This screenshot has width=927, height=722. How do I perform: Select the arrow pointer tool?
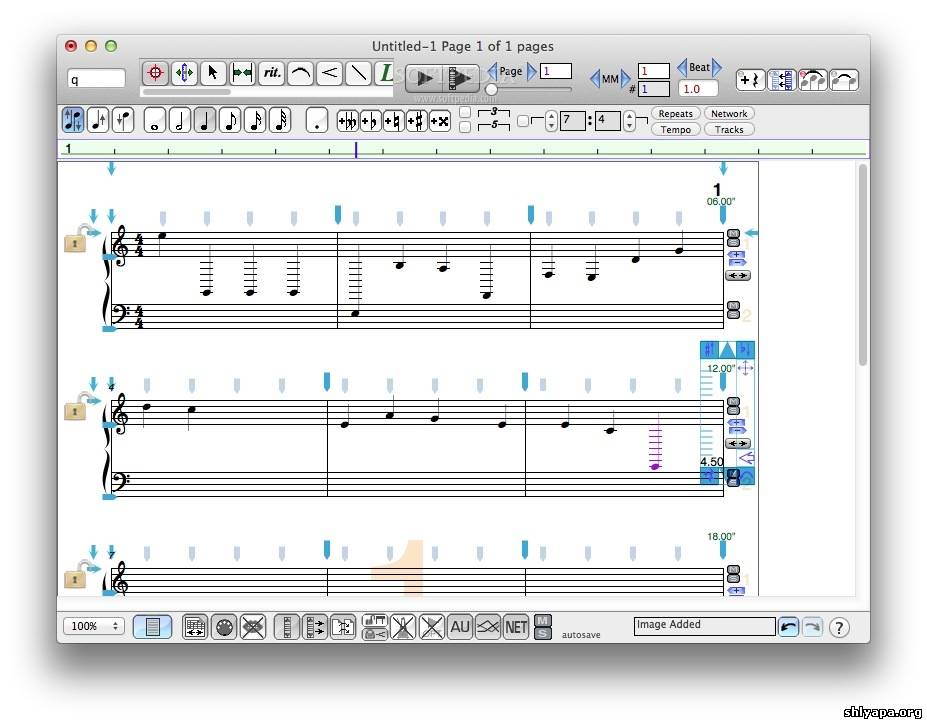[212, 73]
